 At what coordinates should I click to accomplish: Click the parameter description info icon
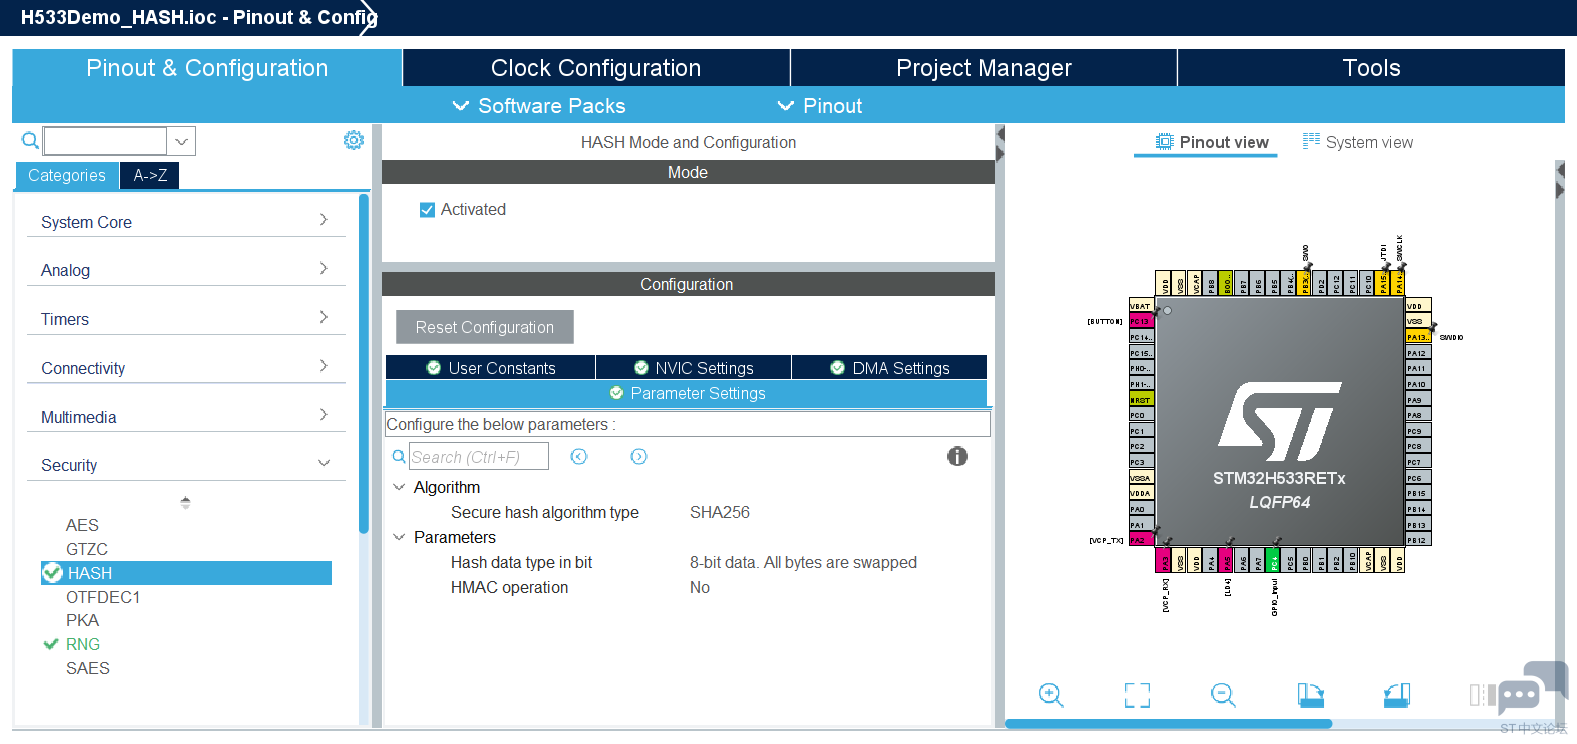957,456
